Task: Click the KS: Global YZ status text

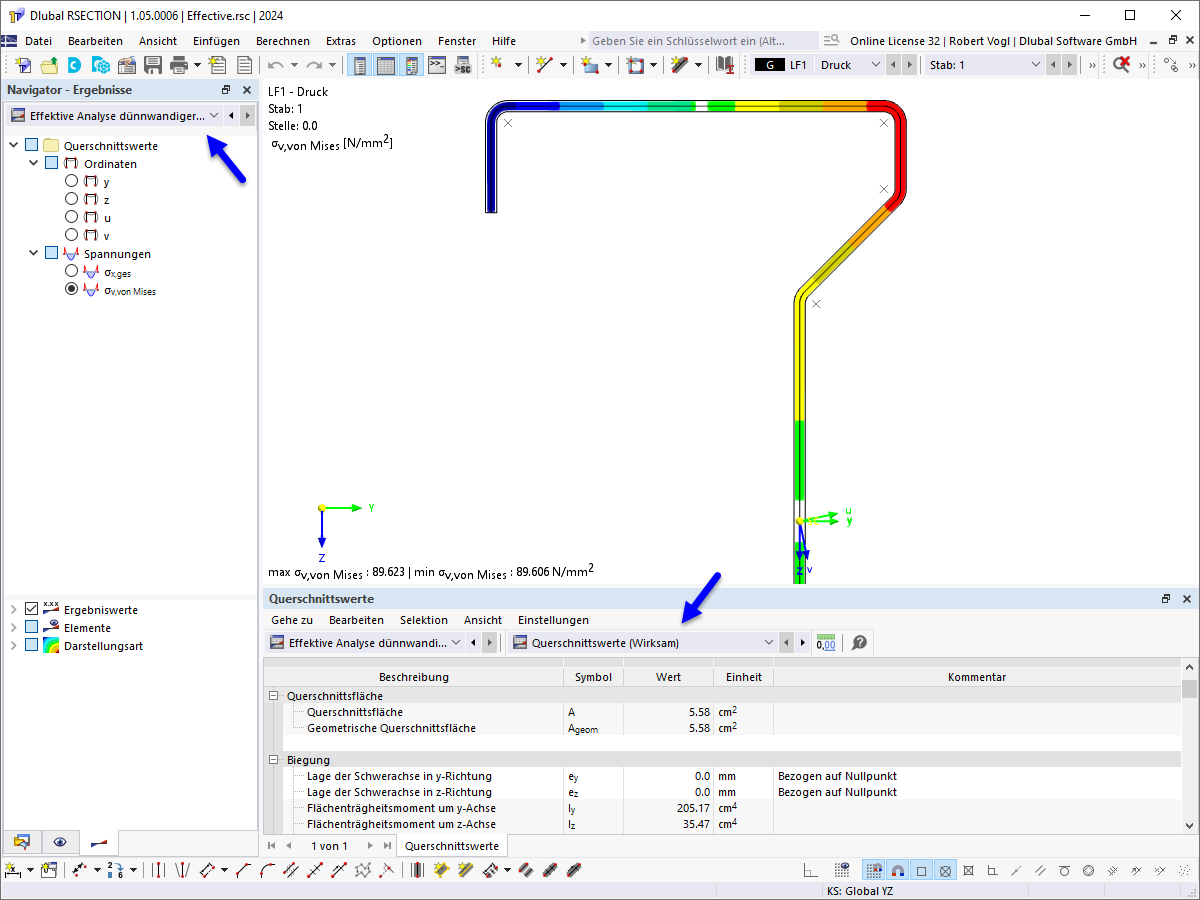Action: [860, 891]
